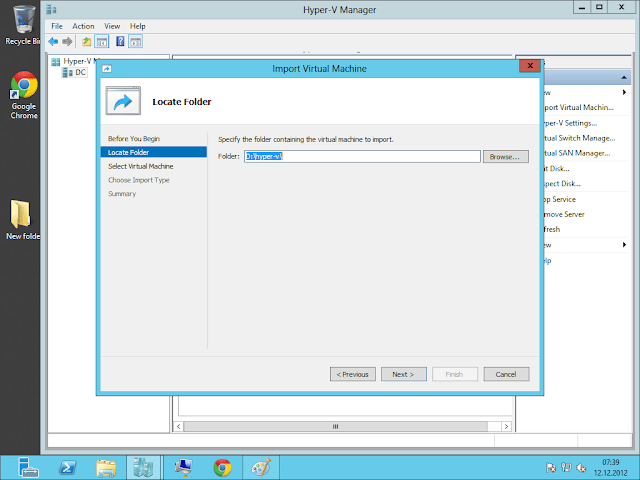Open Server Manager from the taskbar
Image resolution: width=640 pixels, height=480 pixels.
click(x=28, y=467)
